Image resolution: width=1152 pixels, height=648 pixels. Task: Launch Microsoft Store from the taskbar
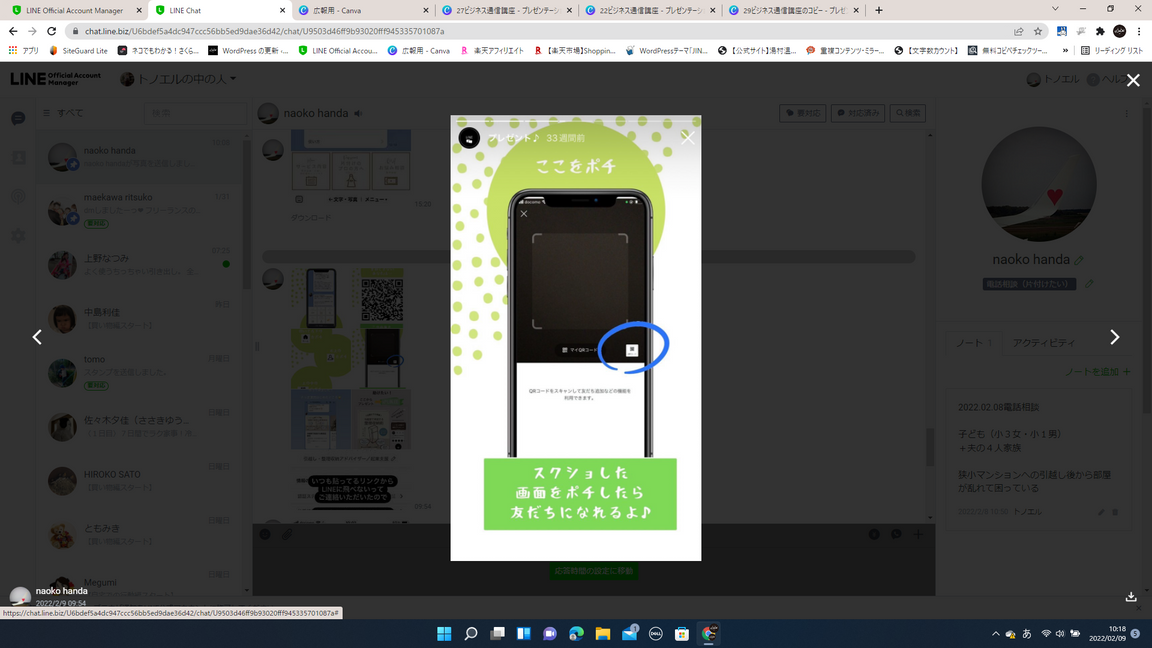682,634
